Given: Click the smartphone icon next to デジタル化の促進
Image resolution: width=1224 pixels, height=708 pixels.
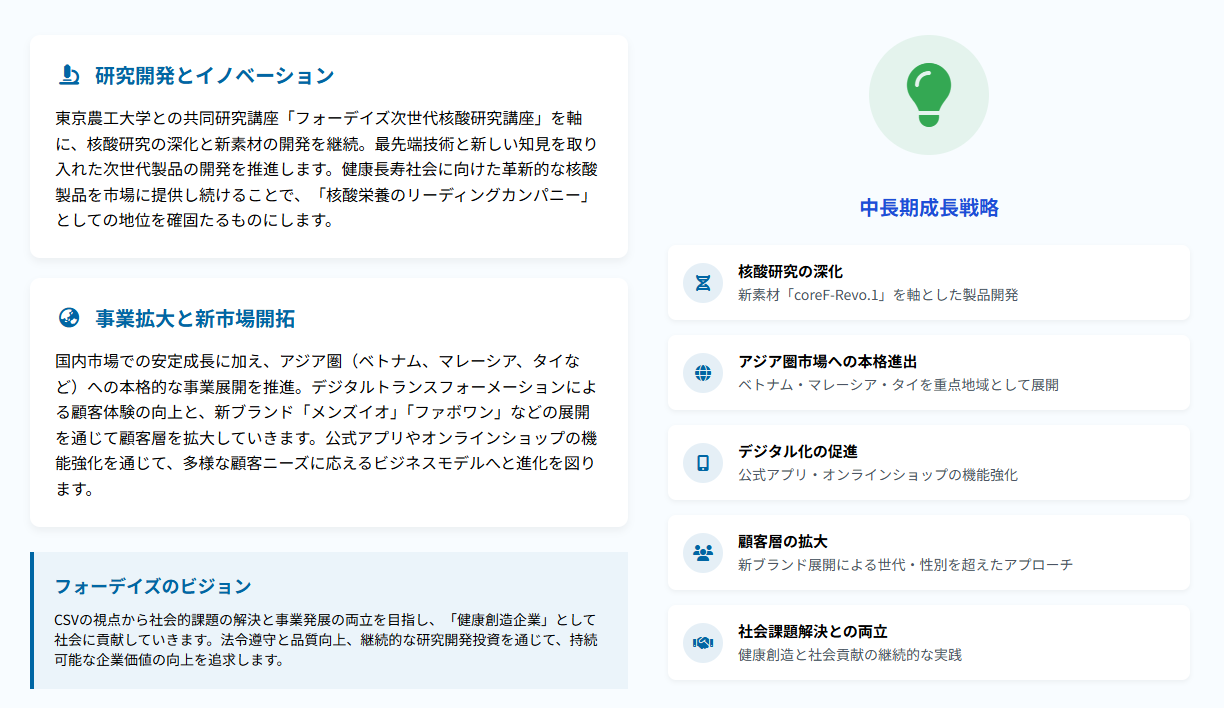Looking at the screenshot, I should click(703, 463).
